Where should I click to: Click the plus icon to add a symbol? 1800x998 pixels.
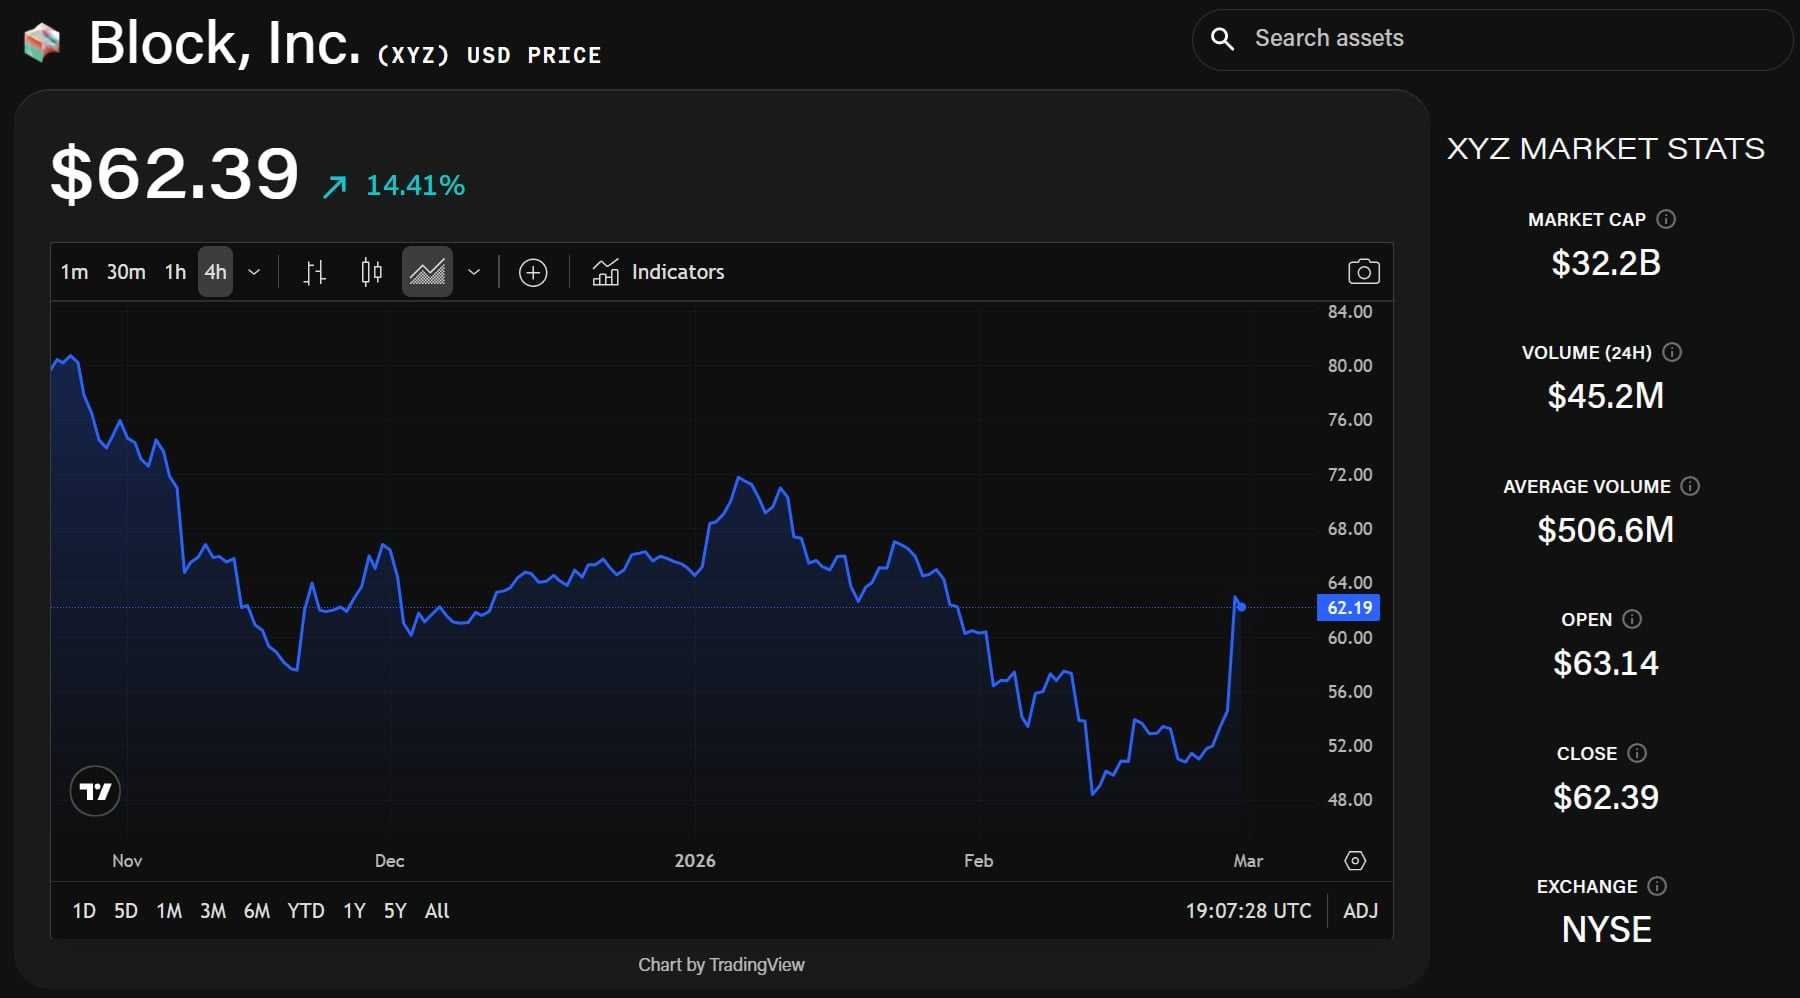pyautogui.click(x=533, y=271)
